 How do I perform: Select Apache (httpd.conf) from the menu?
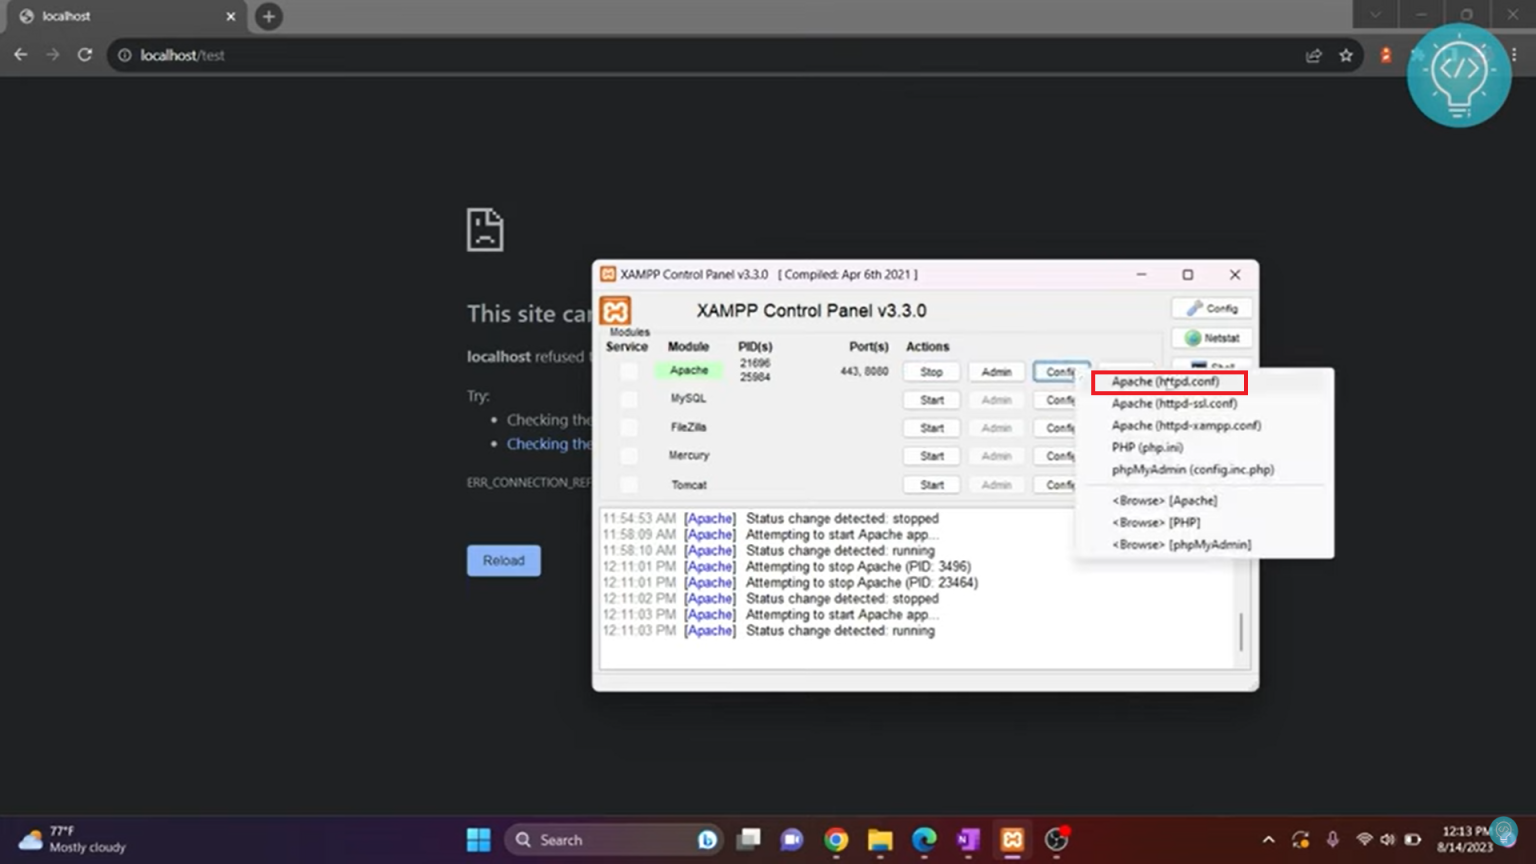click(x=1166, y=382)
